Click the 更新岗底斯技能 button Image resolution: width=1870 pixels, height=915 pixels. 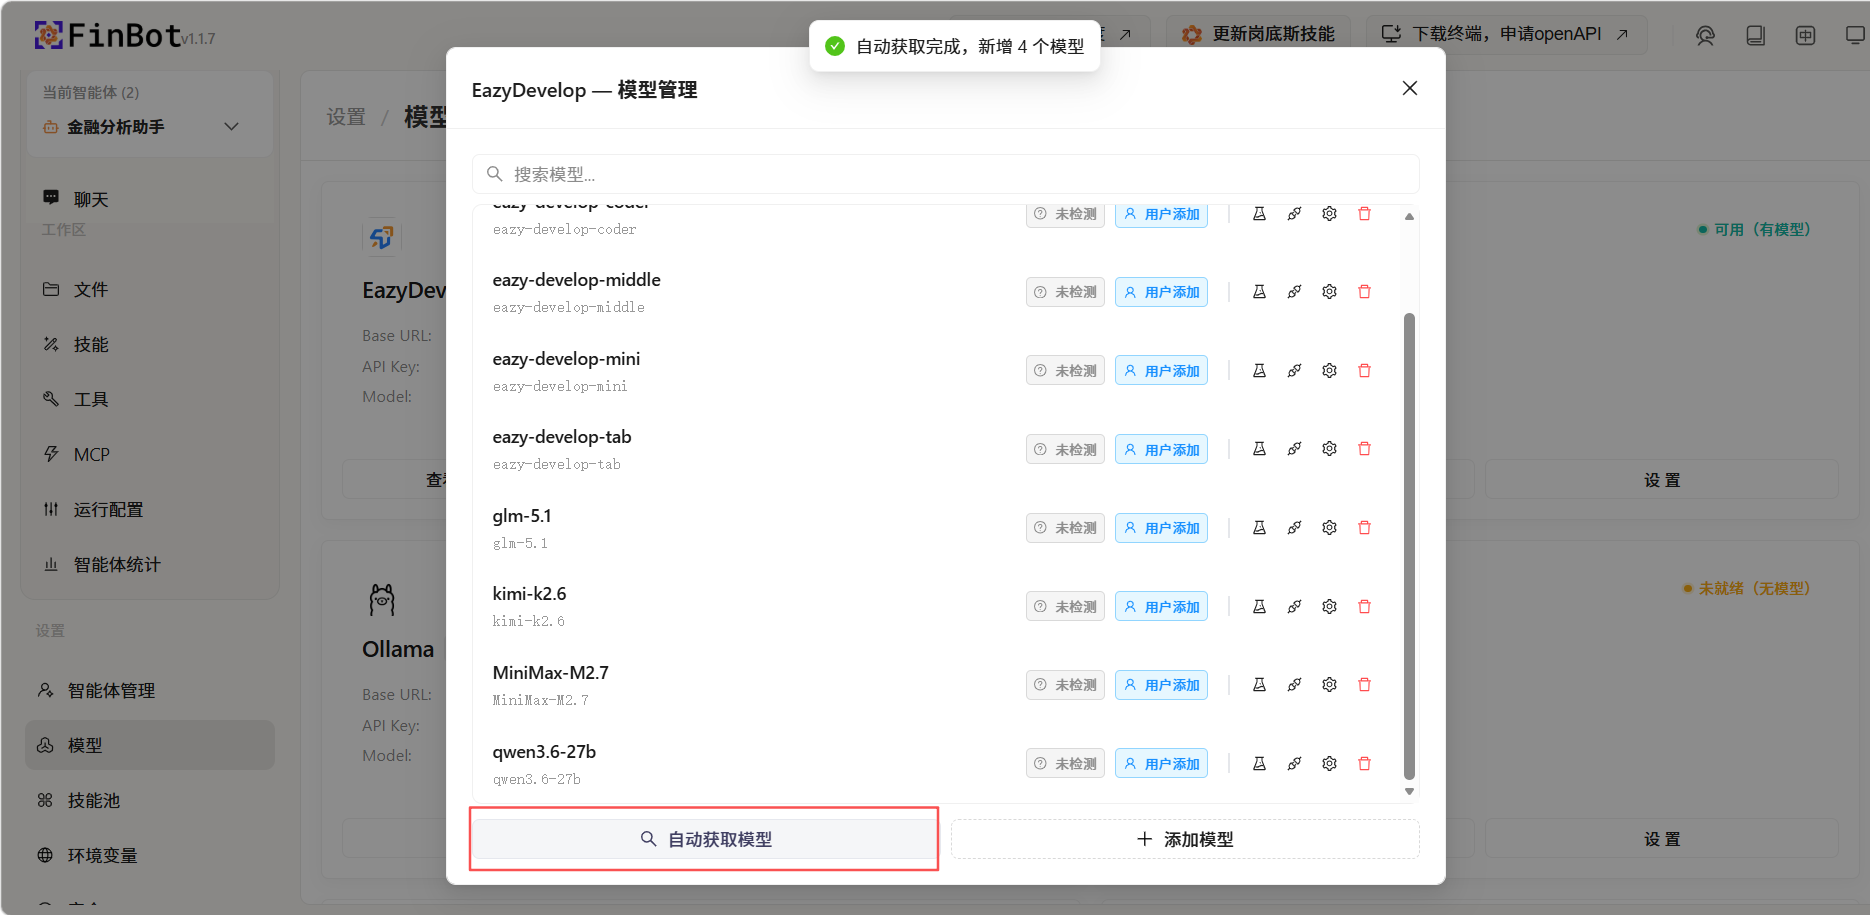(x=1258, y=34)
